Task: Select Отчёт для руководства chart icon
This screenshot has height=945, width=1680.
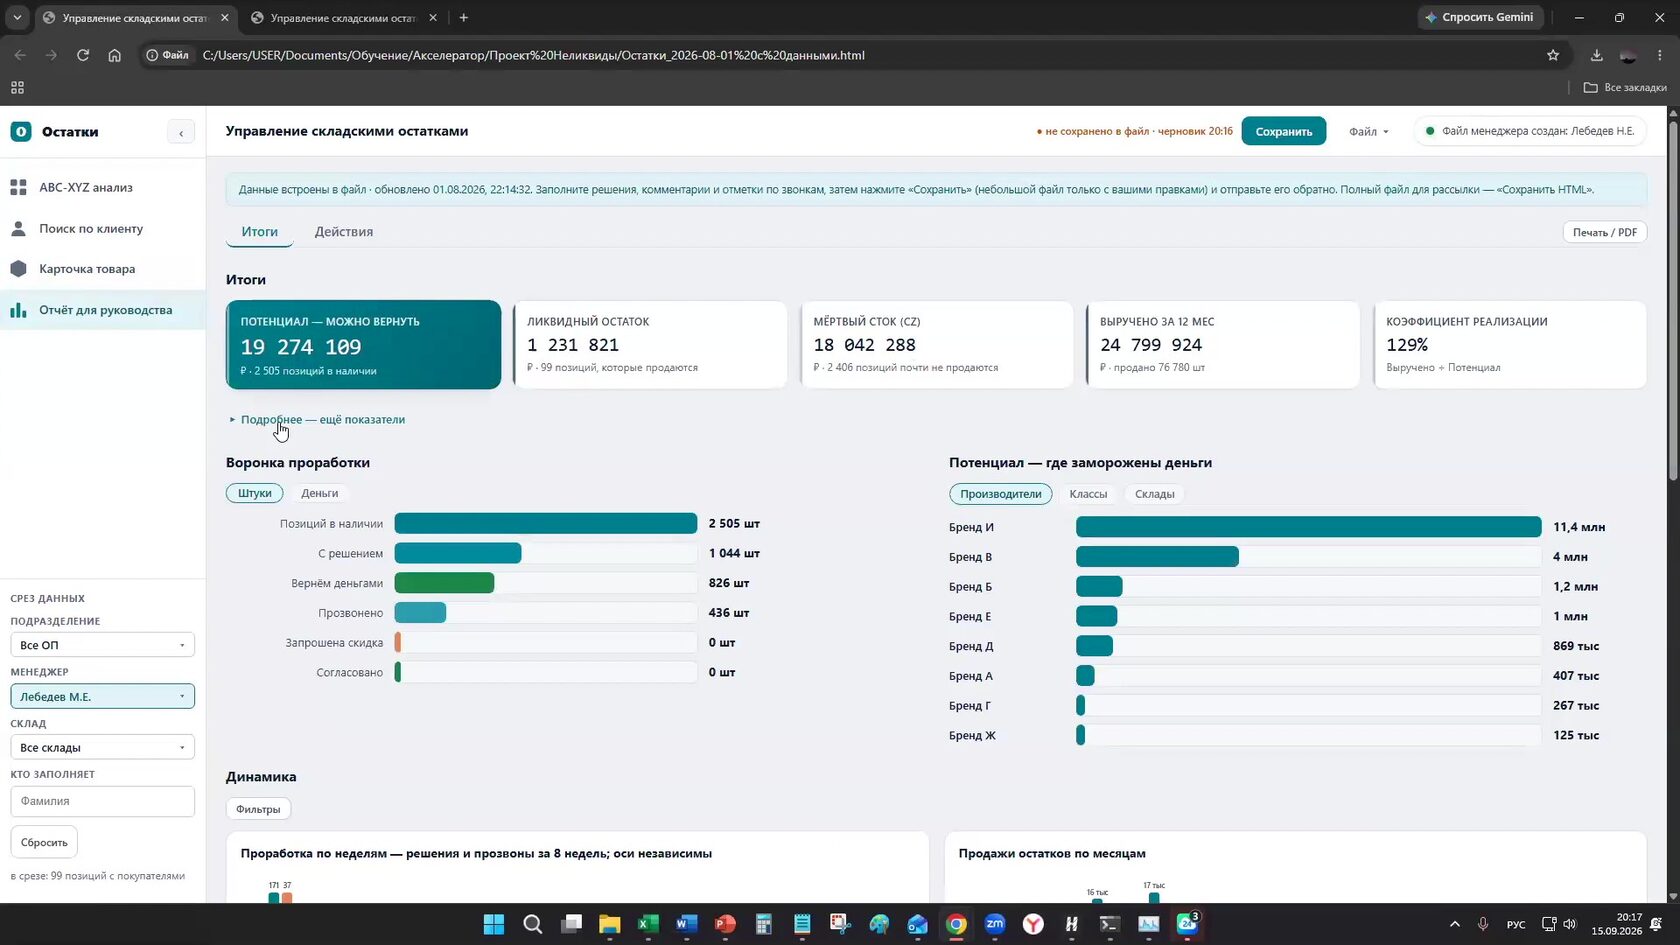Action: coord(18,310)
